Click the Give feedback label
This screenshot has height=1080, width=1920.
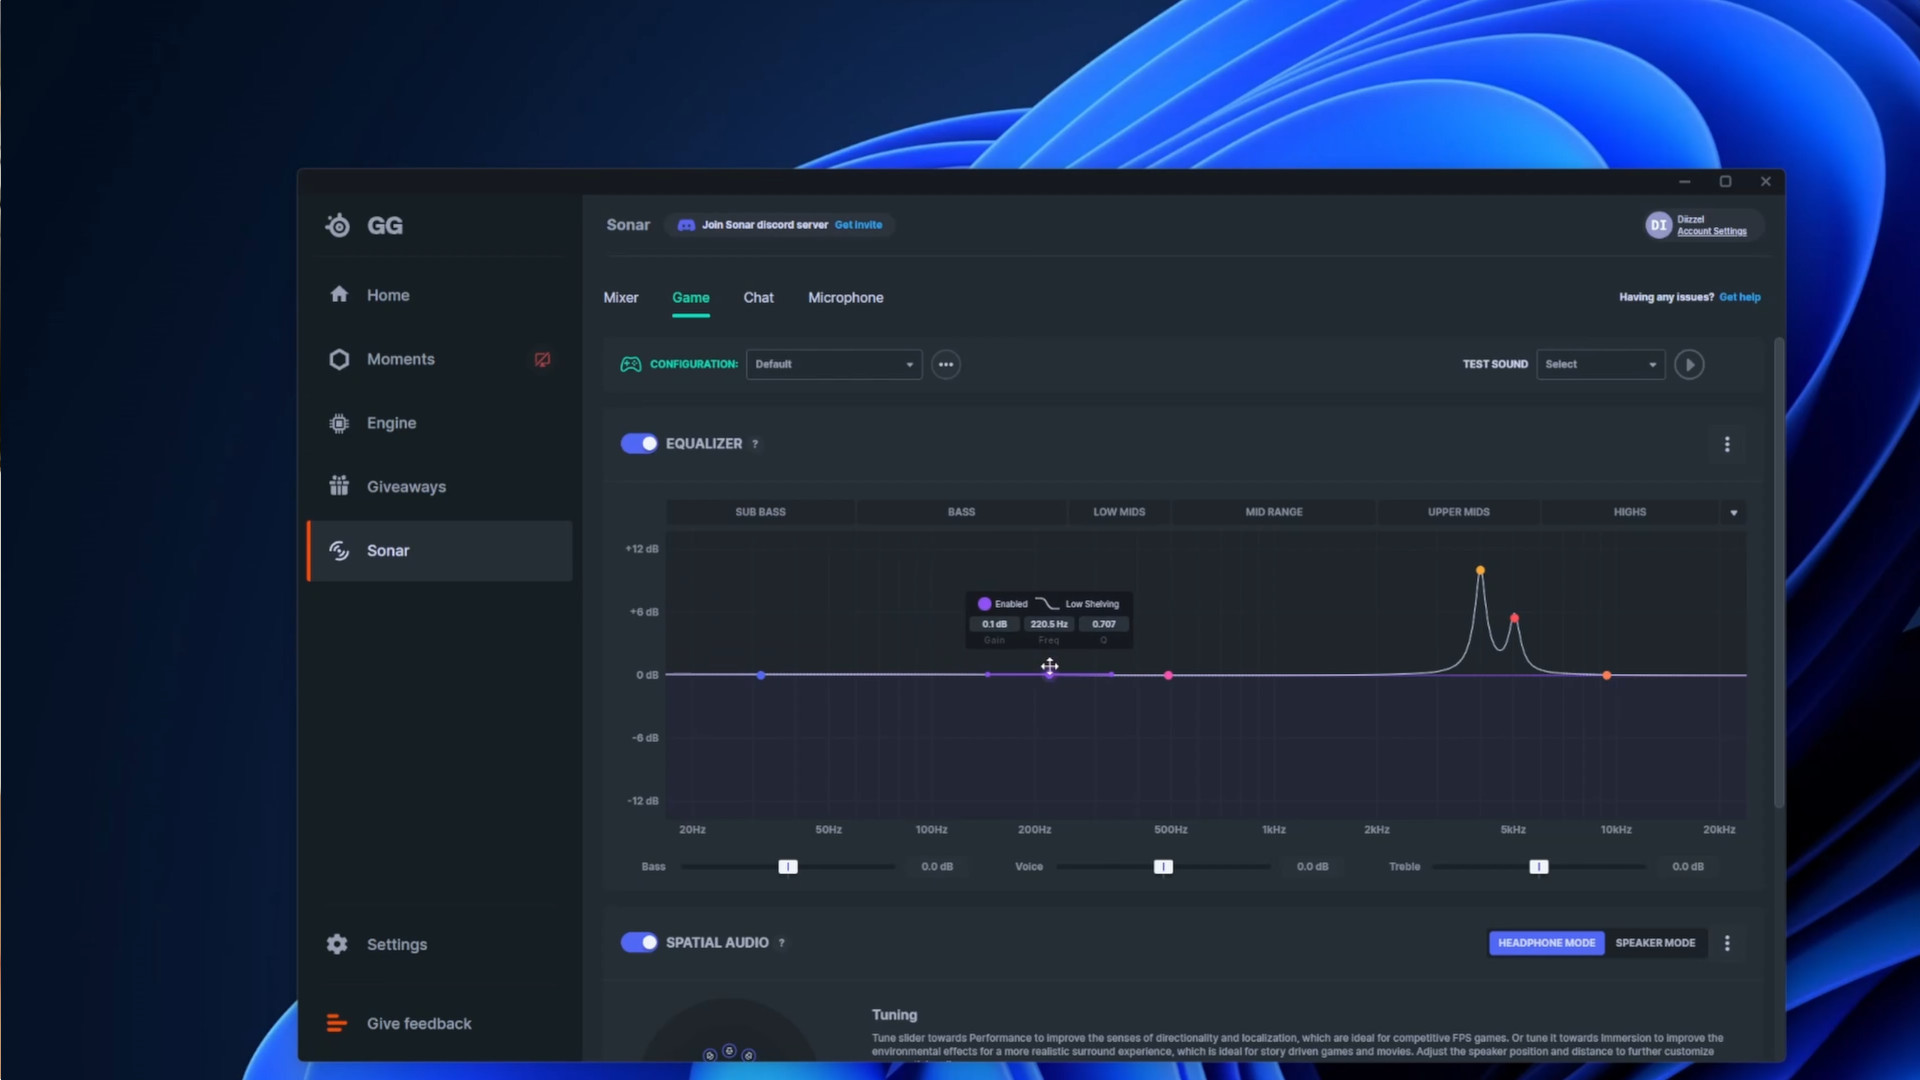pos(419,1023)
